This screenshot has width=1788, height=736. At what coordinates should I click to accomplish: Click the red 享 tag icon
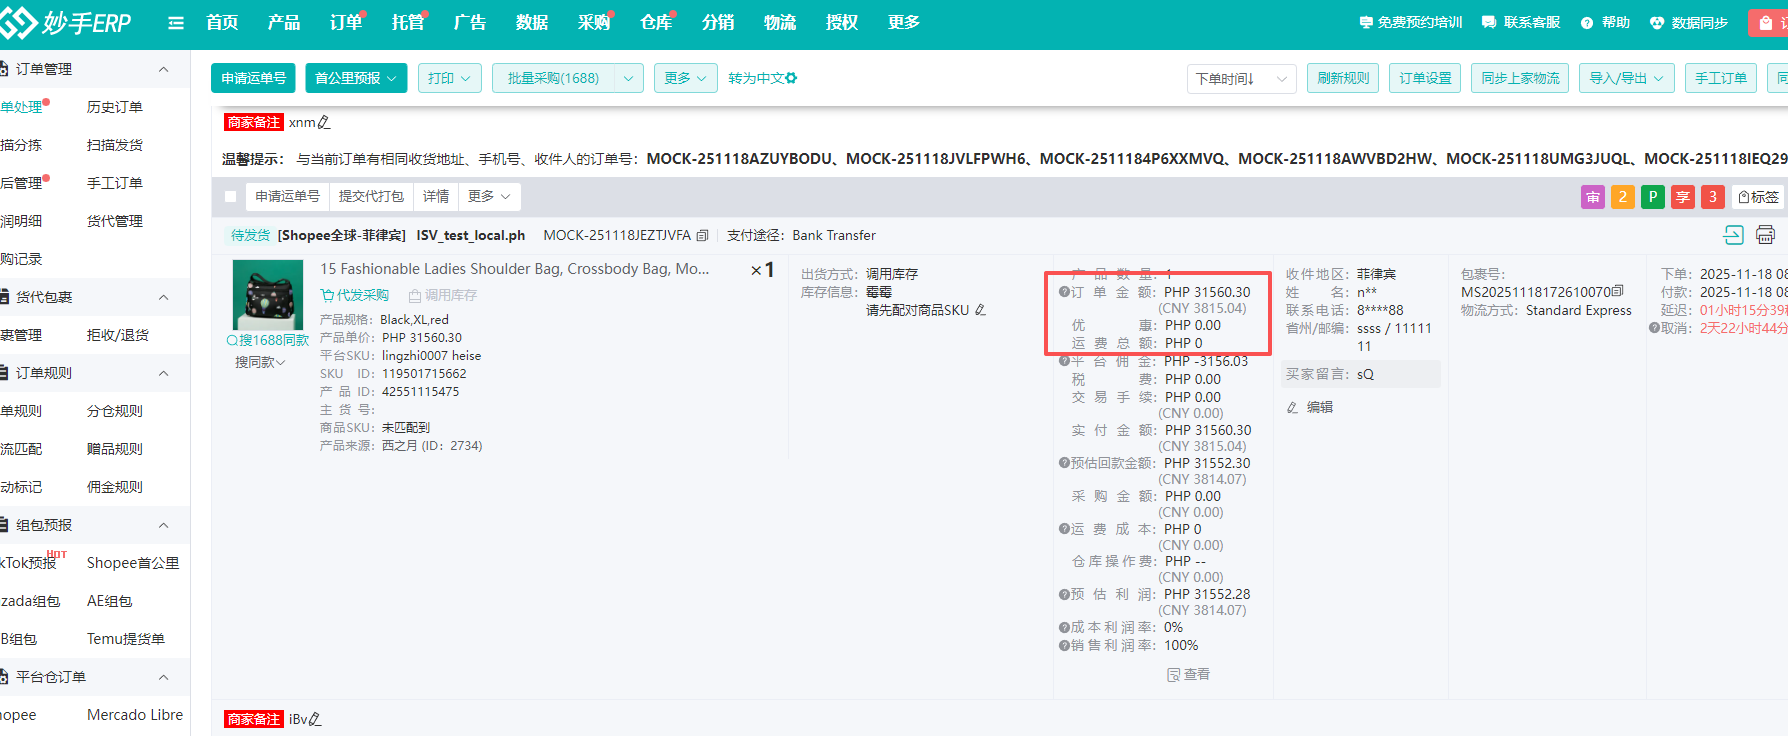click(x=1683, y=197)
